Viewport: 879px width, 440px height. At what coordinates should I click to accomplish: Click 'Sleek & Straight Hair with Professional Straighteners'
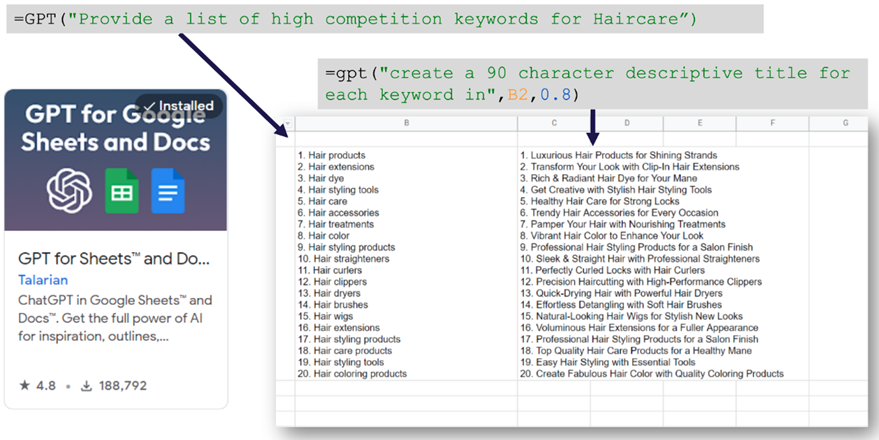[x=648, y=259]
